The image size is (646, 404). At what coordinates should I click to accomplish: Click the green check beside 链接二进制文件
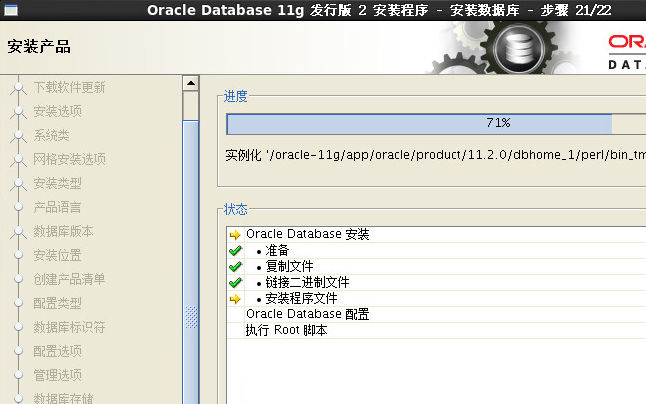[235, 283]
